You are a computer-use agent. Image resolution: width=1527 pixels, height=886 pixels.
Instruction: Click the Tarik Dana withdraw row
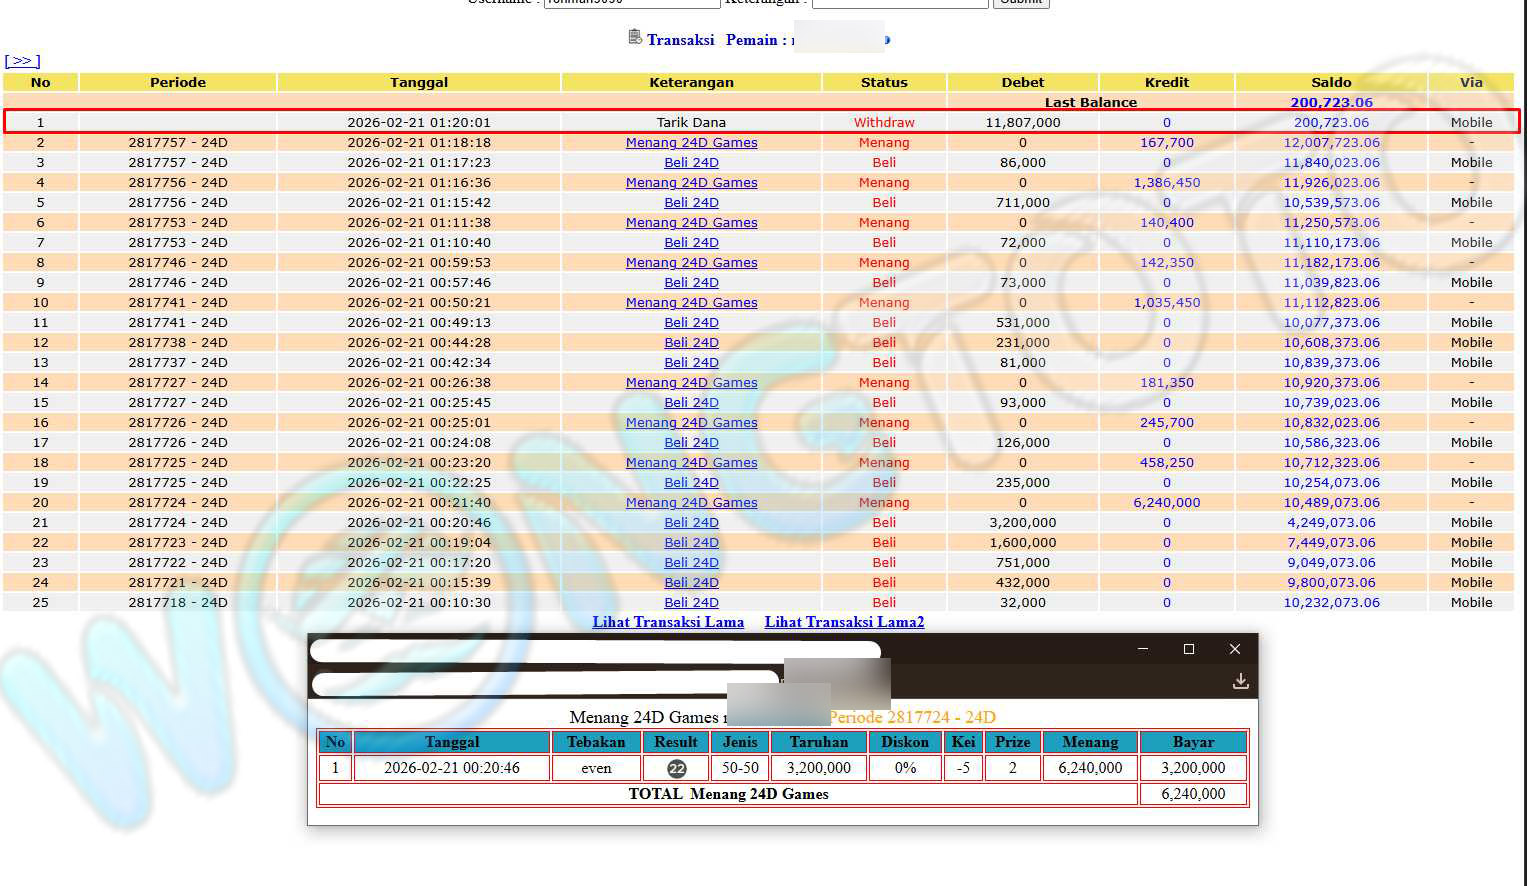tap(691, 122)
